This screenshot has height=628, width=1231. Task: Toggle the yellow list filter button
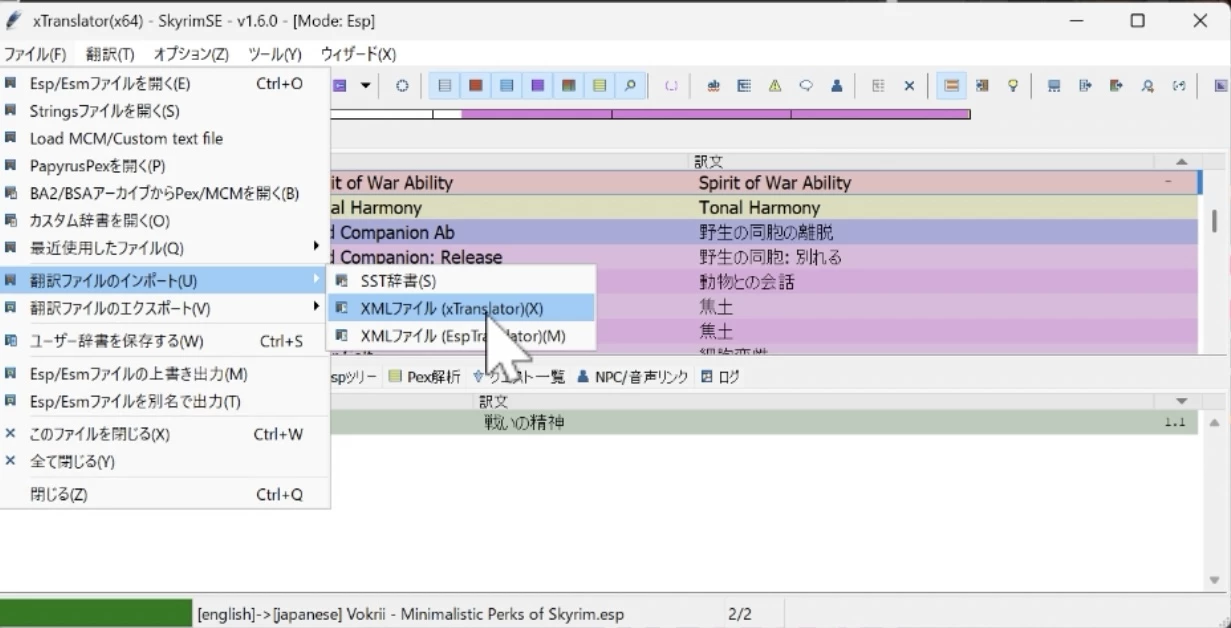(599, 86)
